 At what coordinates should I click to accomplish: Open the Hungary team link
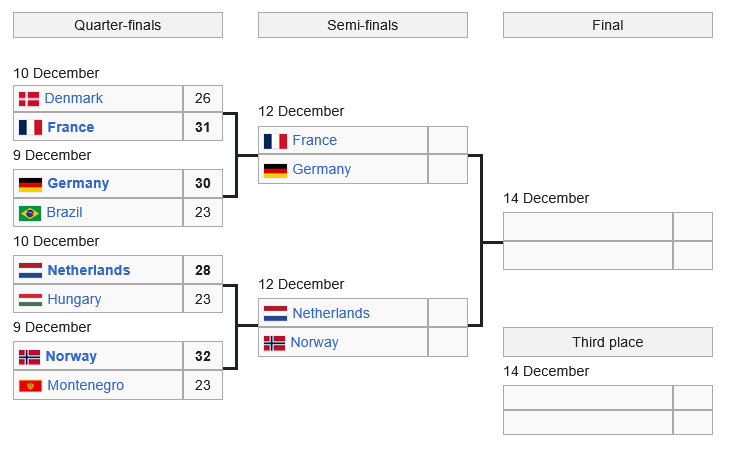73,299
